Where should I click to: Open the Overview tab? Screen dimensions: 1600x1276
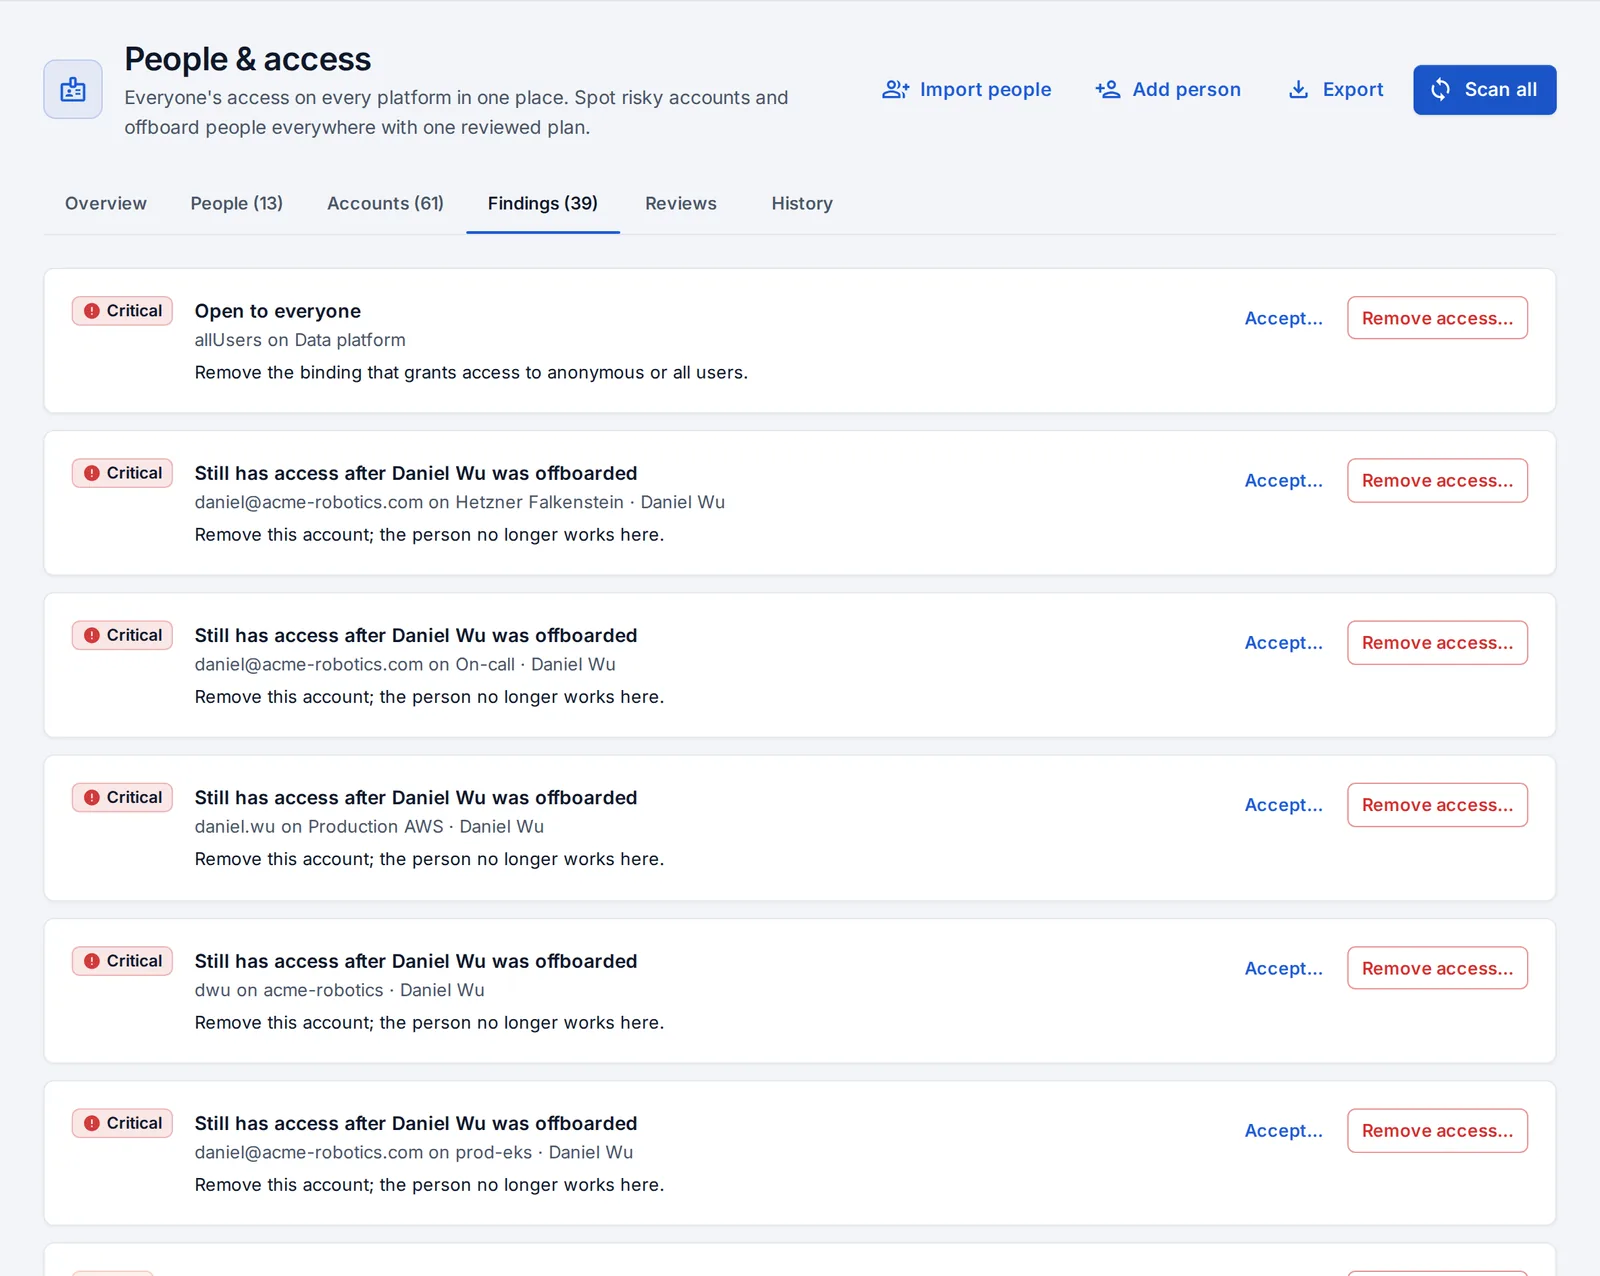106,203
